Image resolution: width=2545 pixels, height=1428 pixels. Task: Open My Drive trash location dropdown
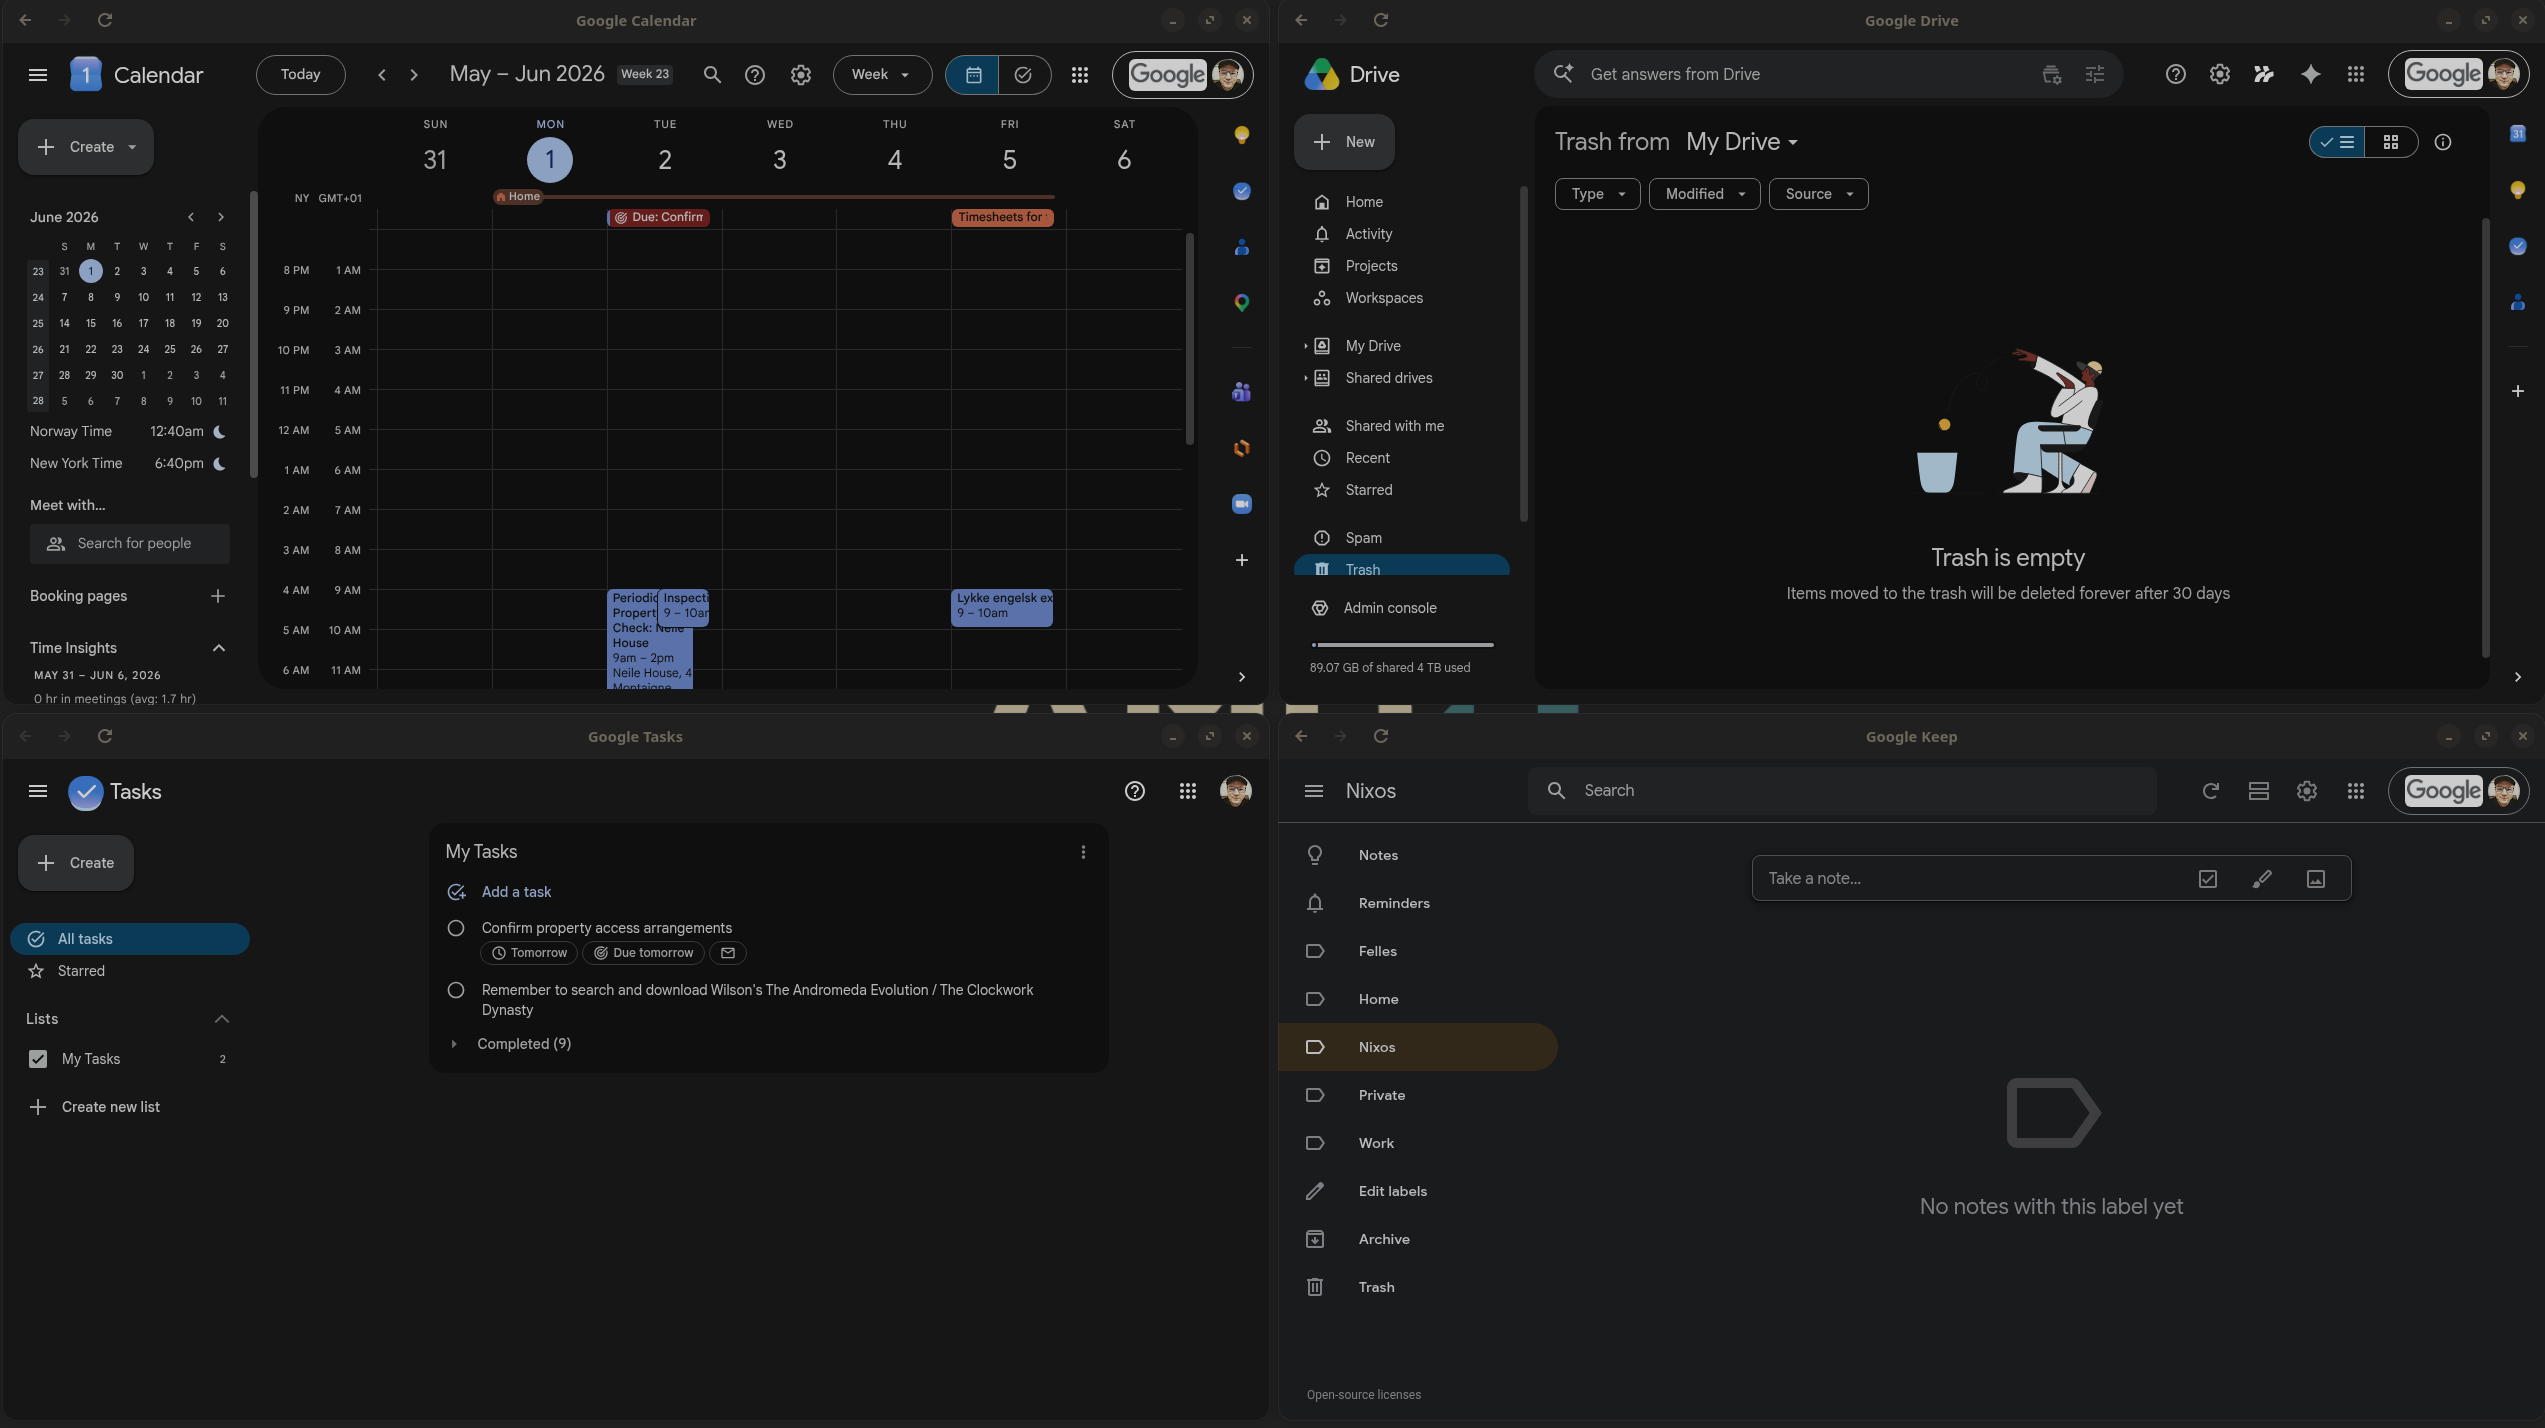click(x=1741, y=142)
